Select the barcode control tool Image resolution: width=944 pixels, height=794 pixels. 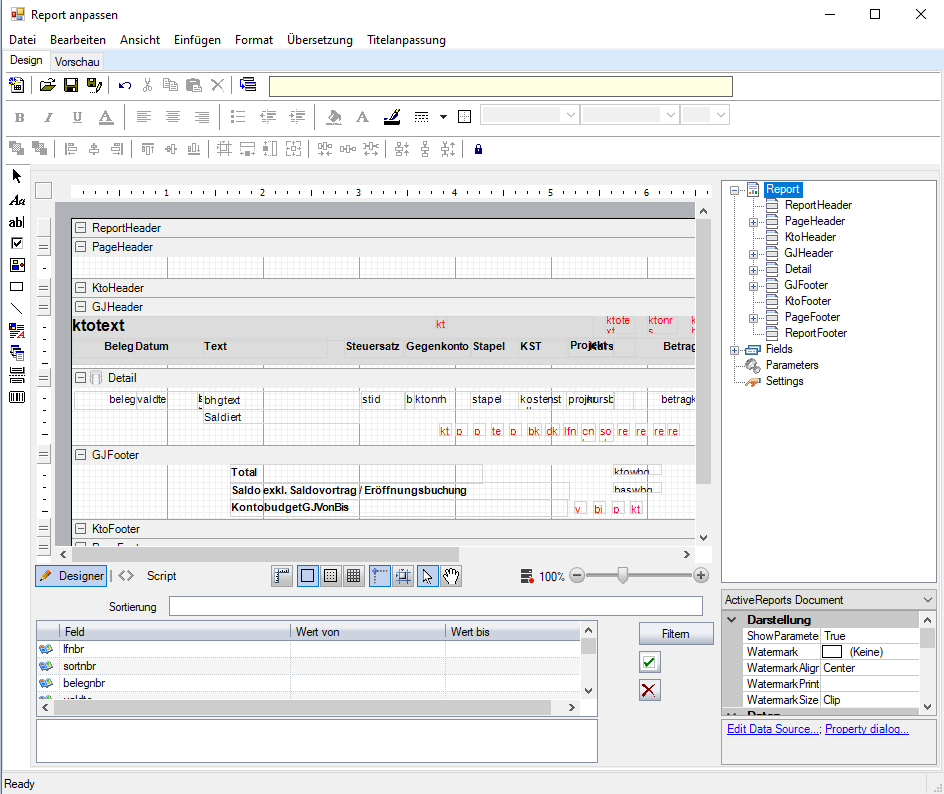(x=16, y=397)
